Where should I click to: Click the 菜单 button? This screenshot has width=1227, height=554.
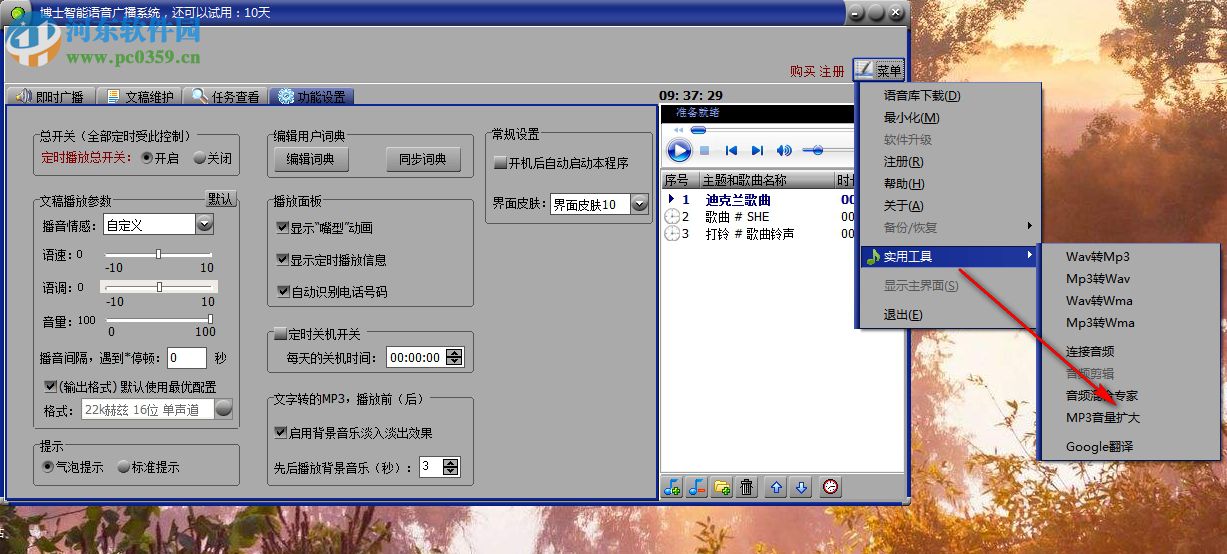(x=880, y=70)
